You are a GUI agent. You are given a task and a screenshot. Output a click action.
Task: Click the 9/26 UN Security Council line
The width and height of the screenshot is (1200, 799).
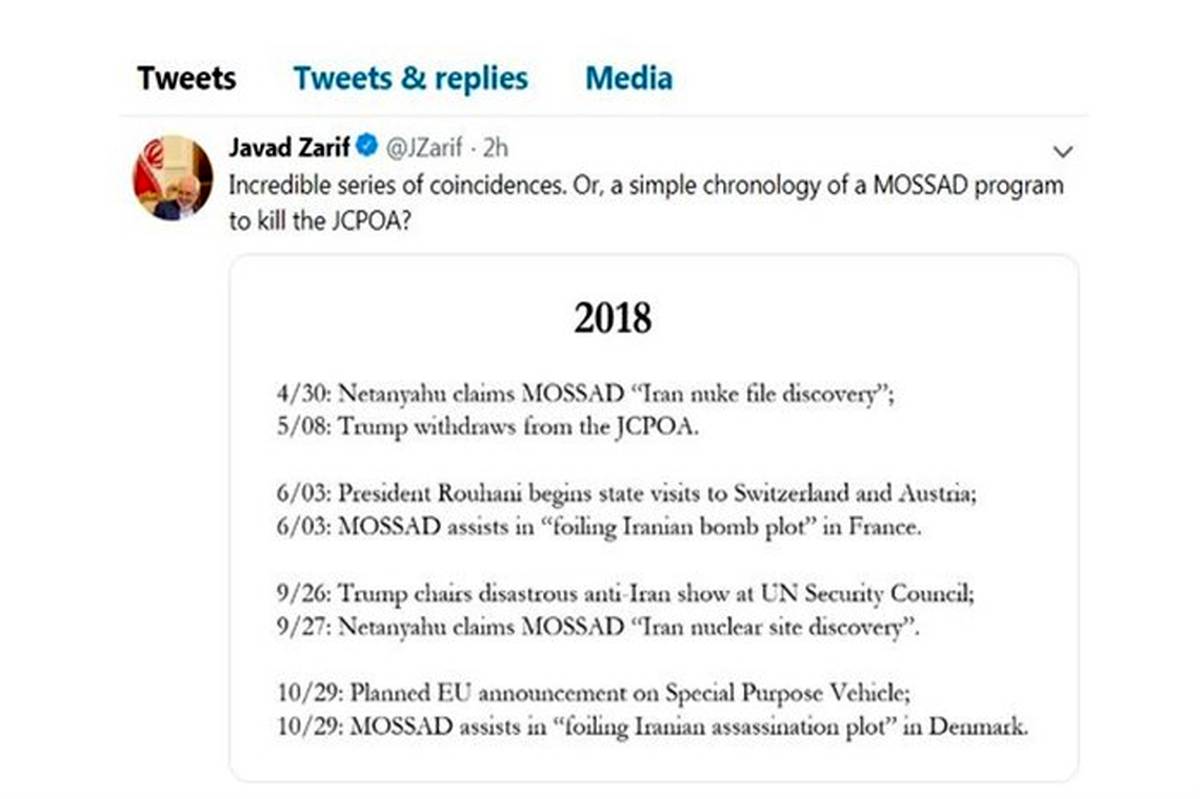click(x=625, y=594)
